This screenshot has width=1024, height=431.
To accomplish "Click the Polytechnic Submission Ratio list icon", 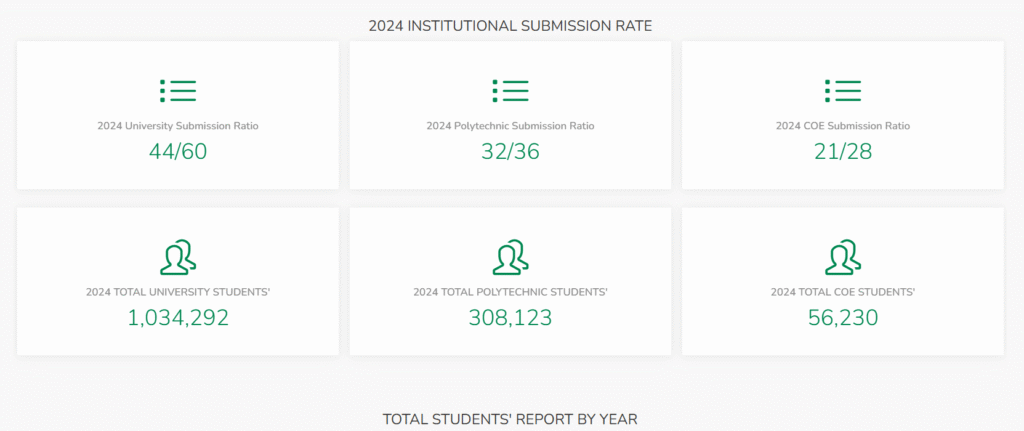I will click(510, 90).
